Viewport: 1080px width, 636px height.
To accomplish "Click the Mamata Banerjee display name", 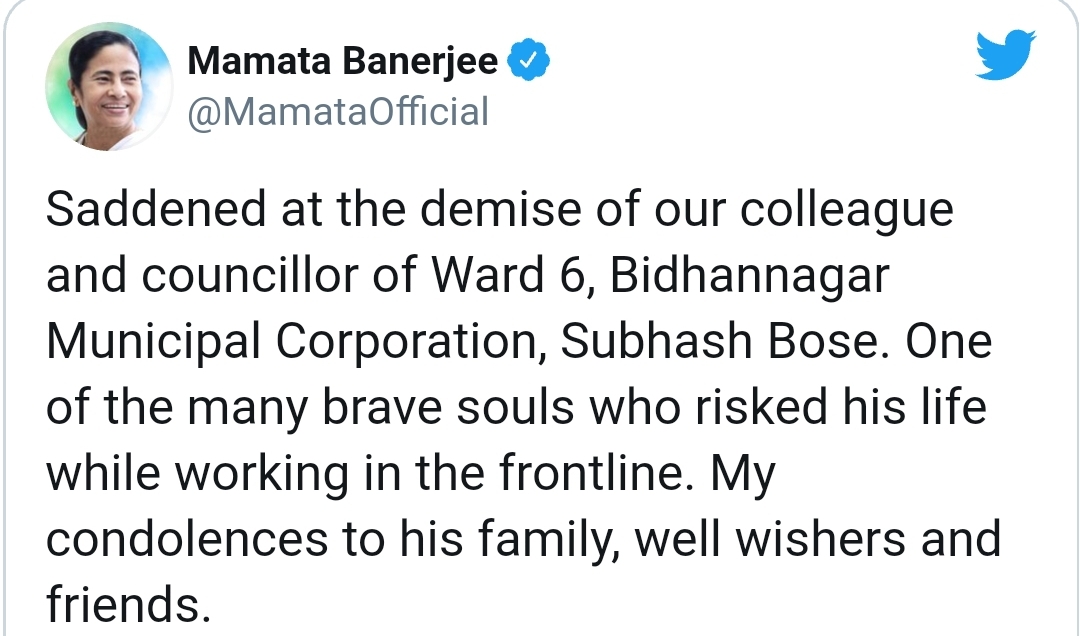I will click(x=342, y=61).
